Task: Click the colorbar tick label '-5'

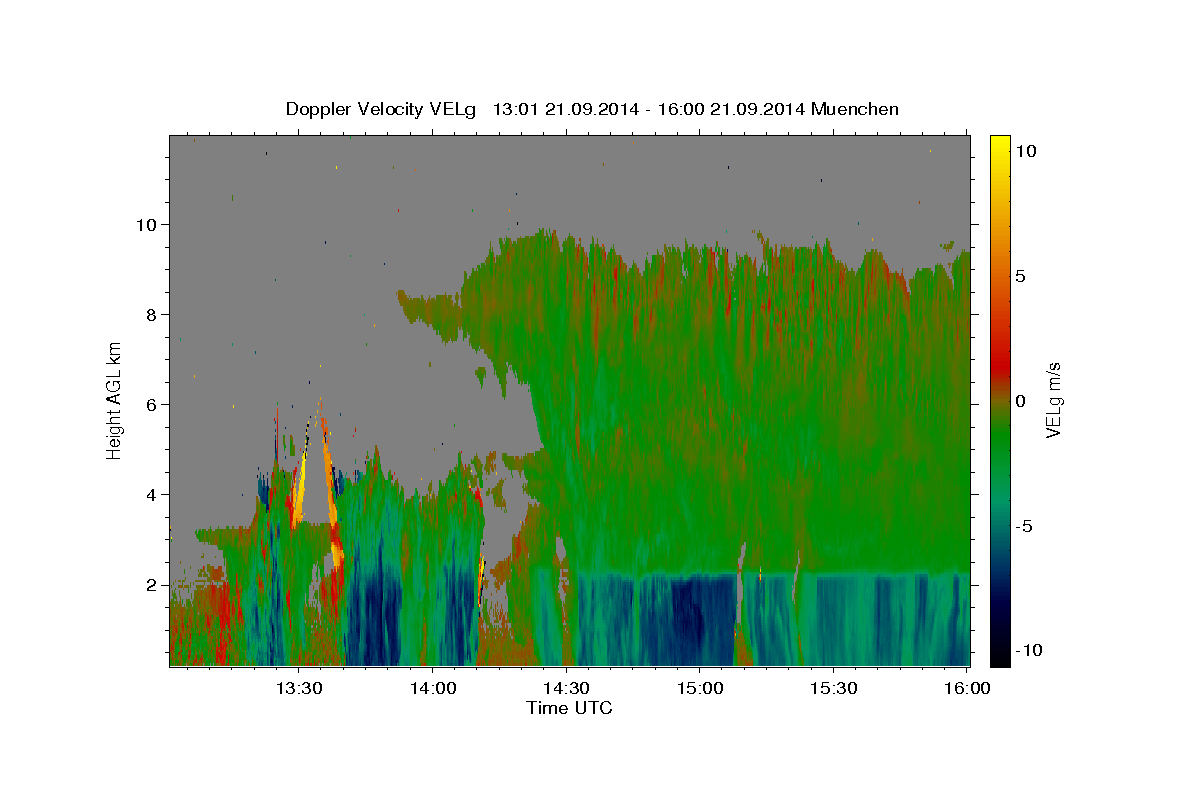Action: 1024,526
